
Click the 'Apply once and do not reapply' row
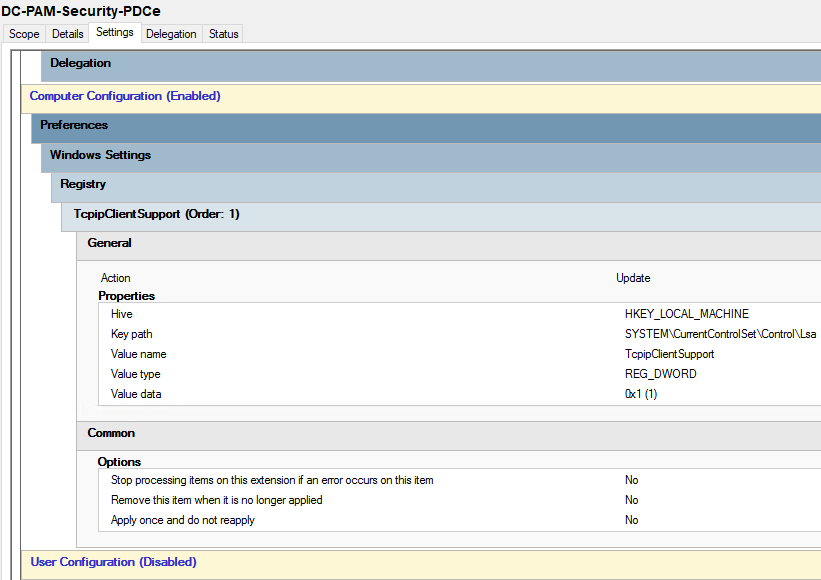pos(183,520)
